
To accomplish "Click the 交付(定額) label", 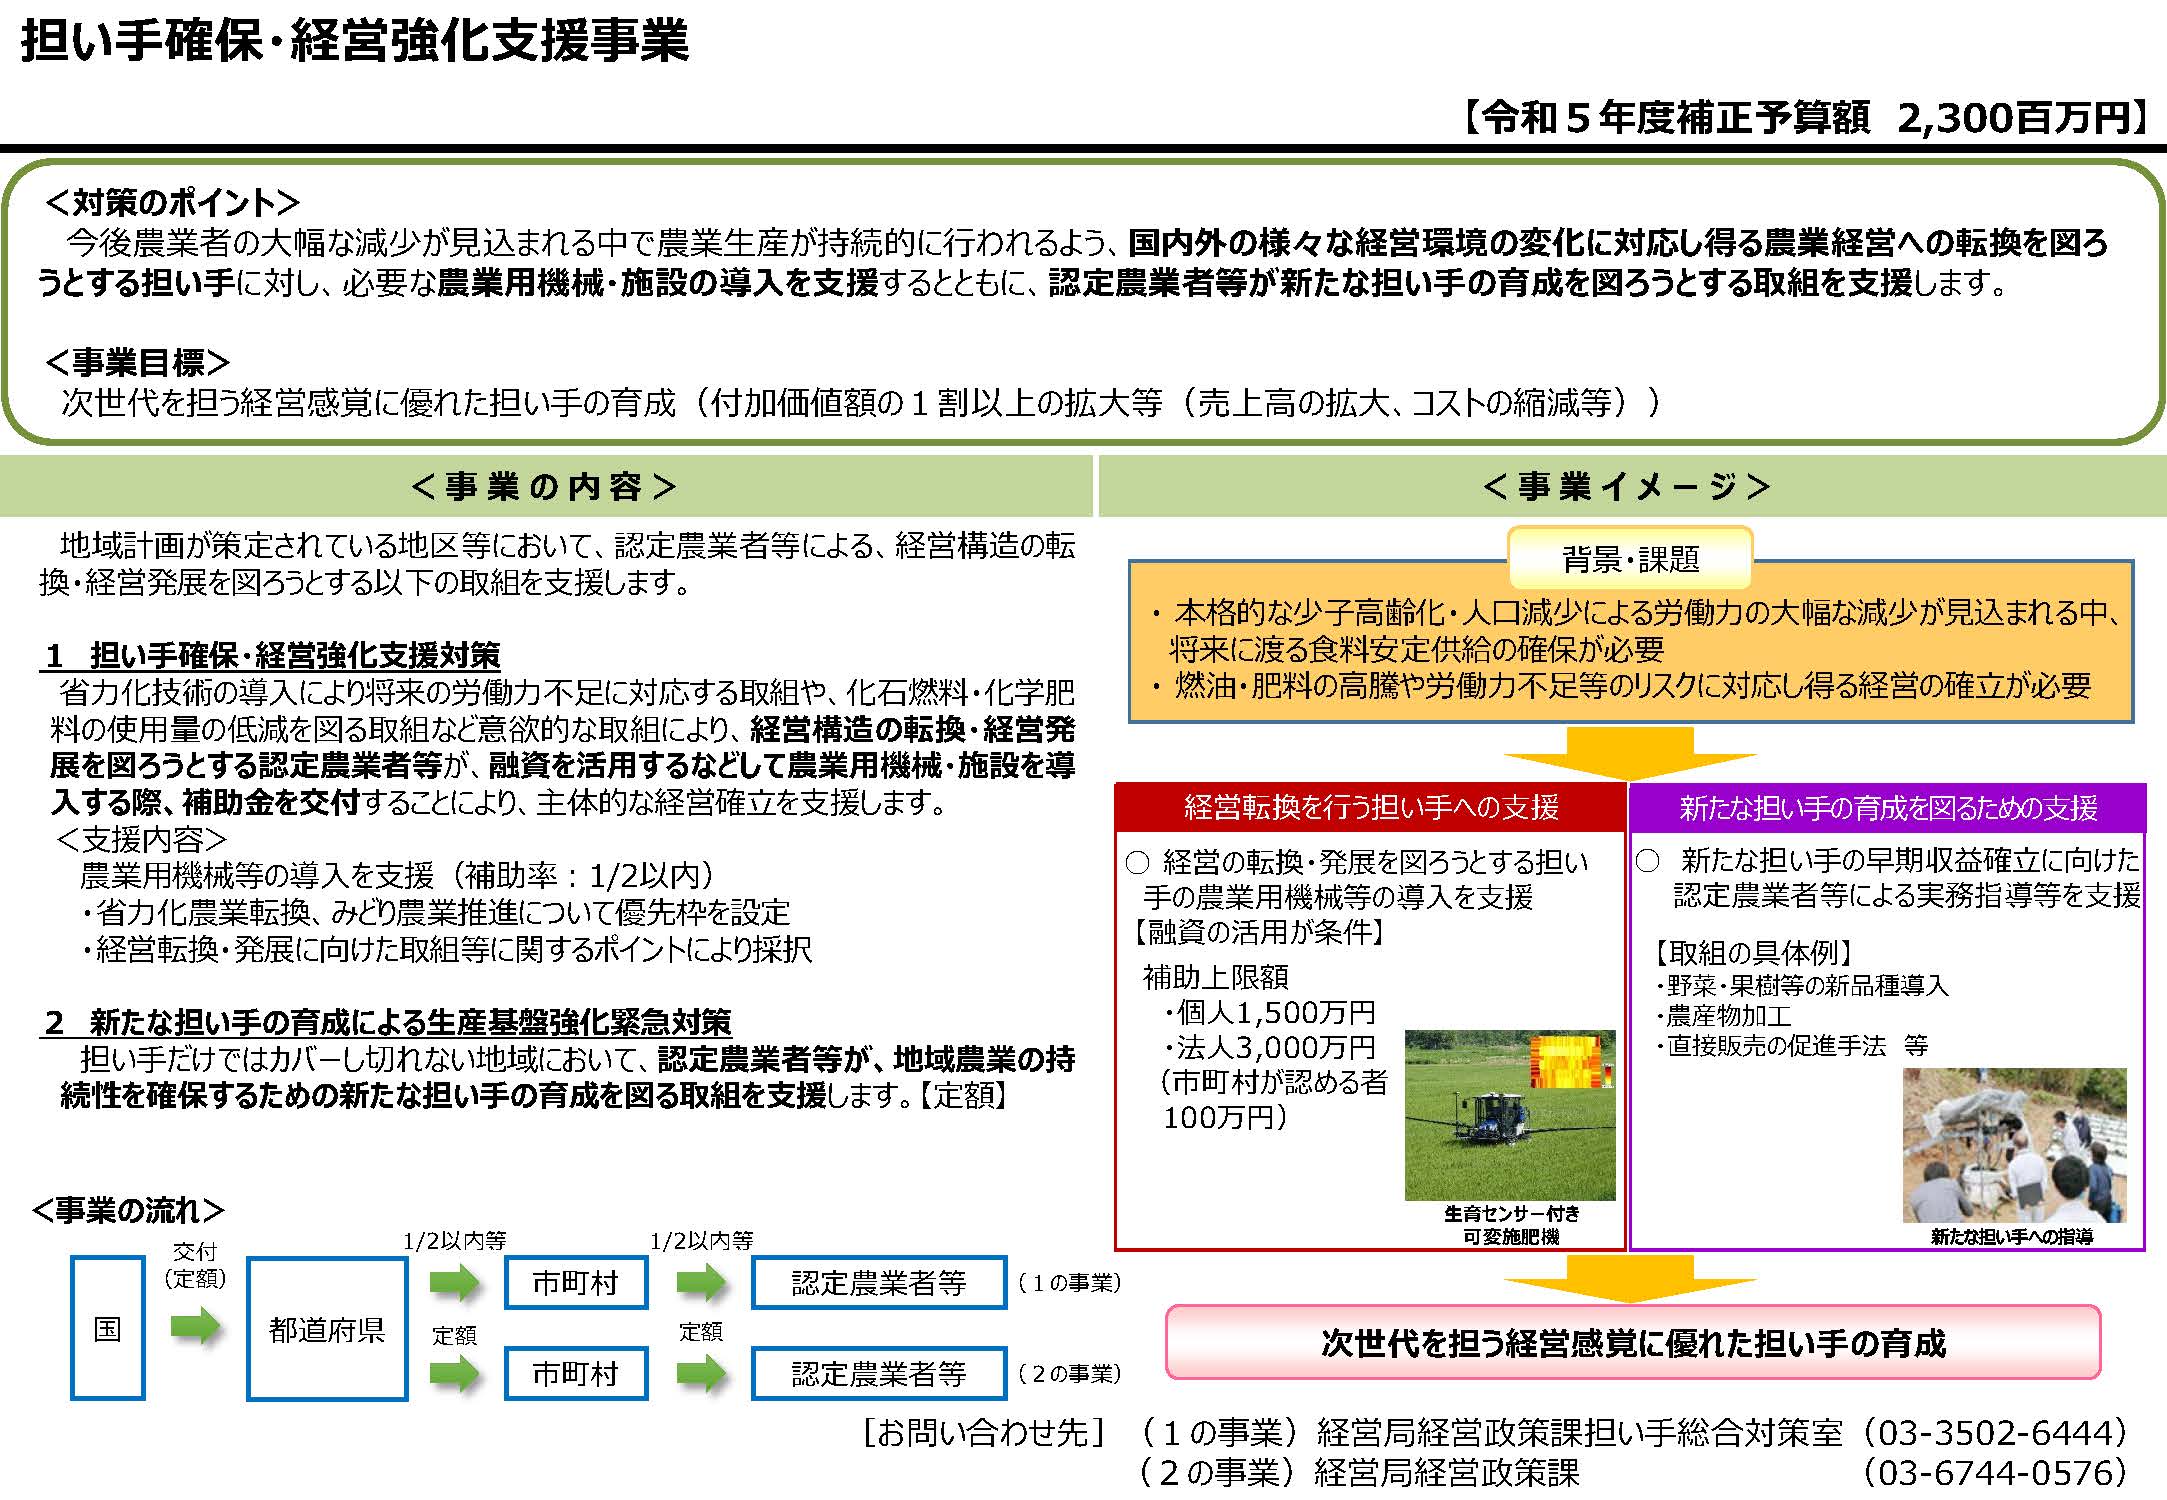I will 195,1265.
